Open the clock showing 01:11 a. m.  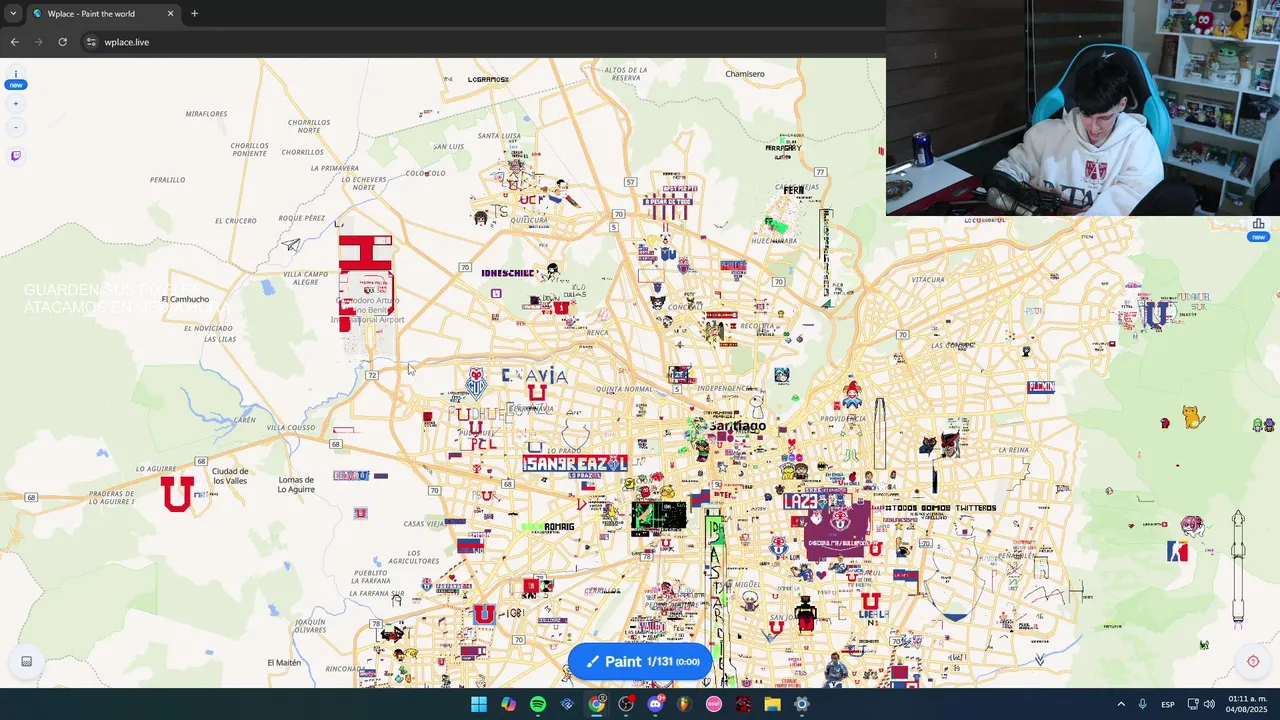click(x=1247, y=704)
